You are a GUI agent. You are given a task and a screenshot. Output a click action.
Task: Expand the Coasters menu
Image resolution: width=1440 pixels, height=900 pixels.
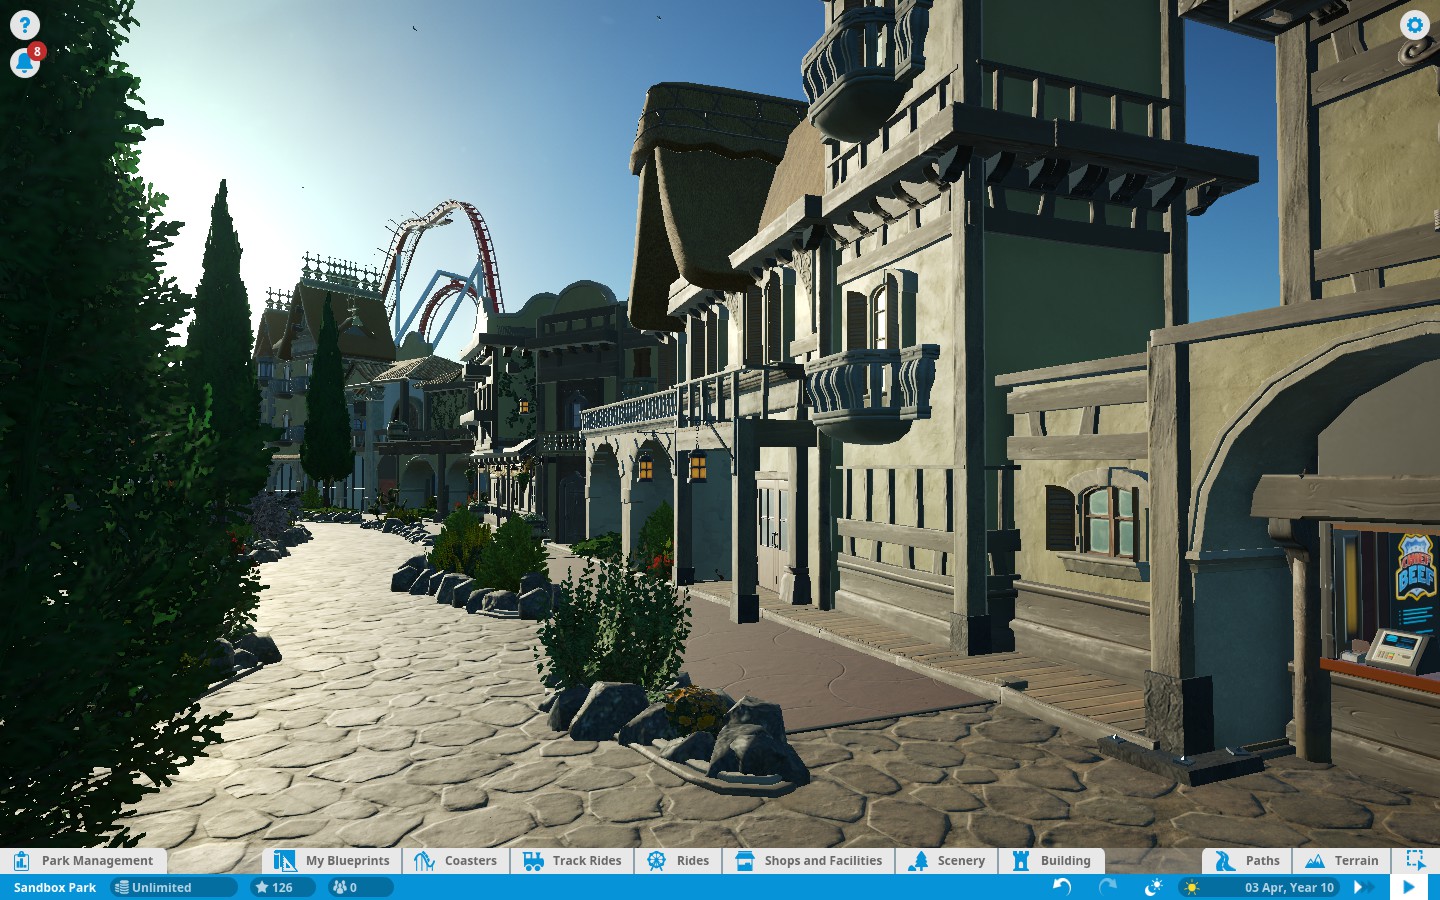456,861
